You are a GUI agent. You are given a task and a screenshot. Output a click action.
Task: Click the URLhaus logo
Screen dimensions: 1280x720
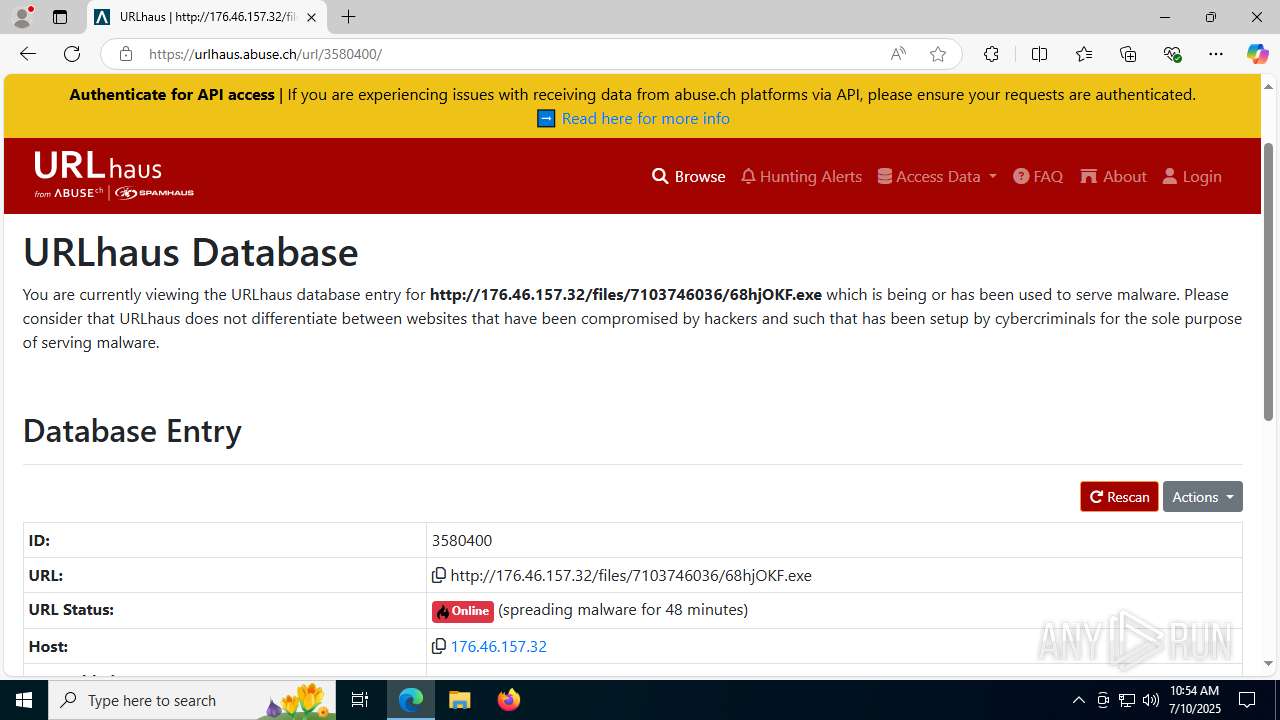113,176
